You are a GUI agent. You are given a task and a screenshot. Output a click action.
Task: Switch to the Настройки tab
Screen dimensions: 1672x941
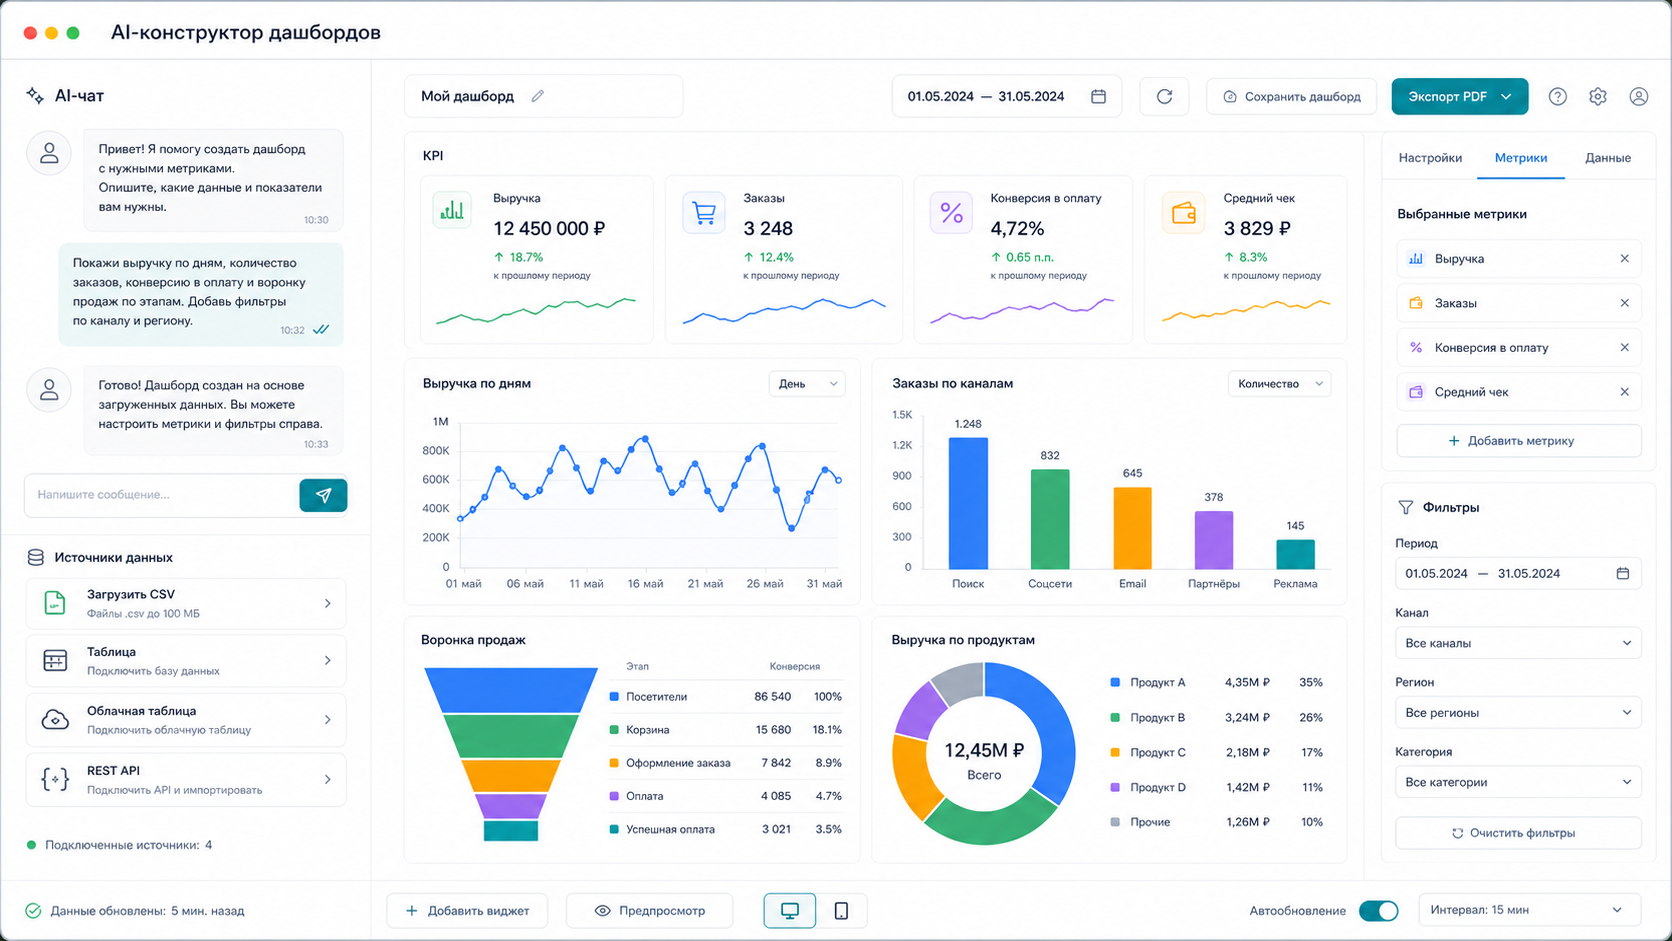click(1430, 158)
